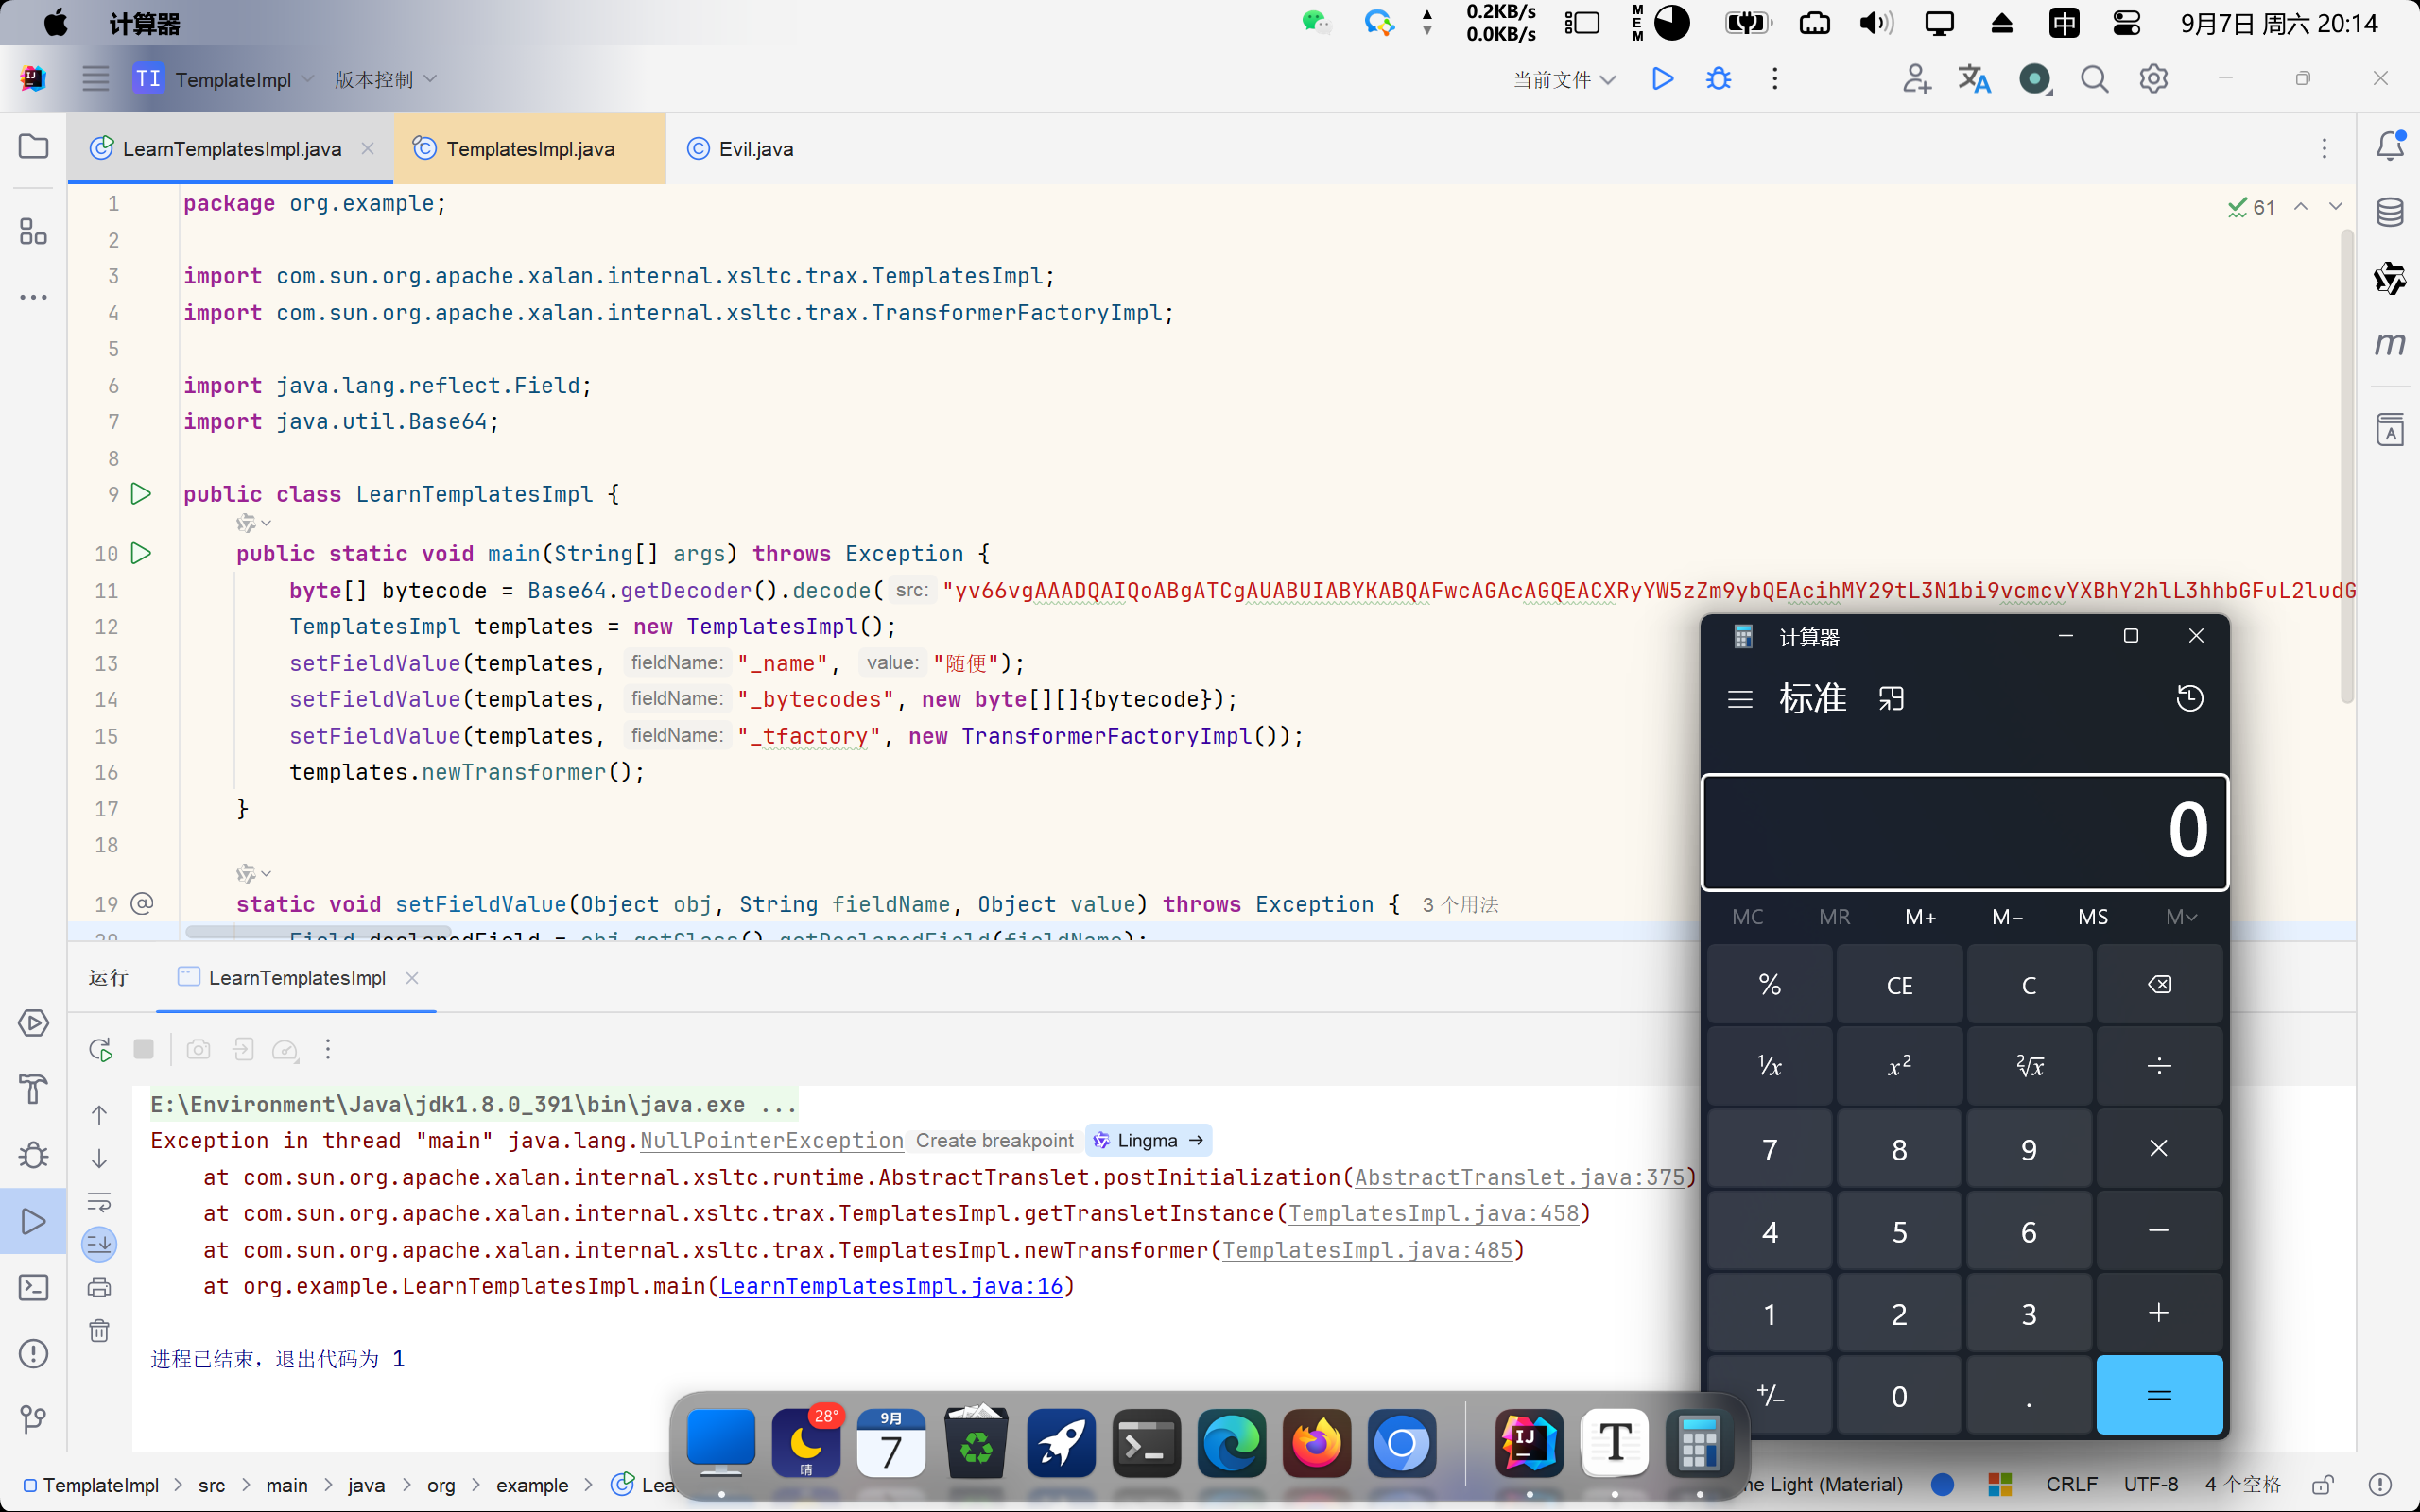Switch to the Evil.java tab
Screen dimensions: 2420x1512
[755, 149]
